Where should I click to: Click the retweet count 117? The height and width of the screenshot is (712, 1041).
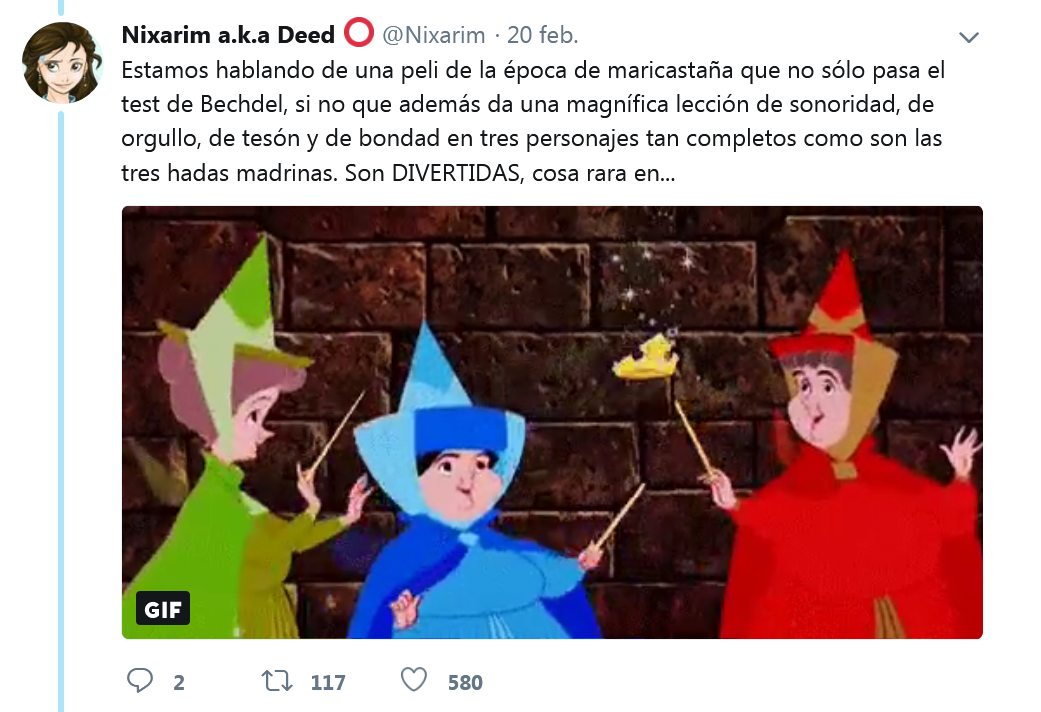point(328,682)
